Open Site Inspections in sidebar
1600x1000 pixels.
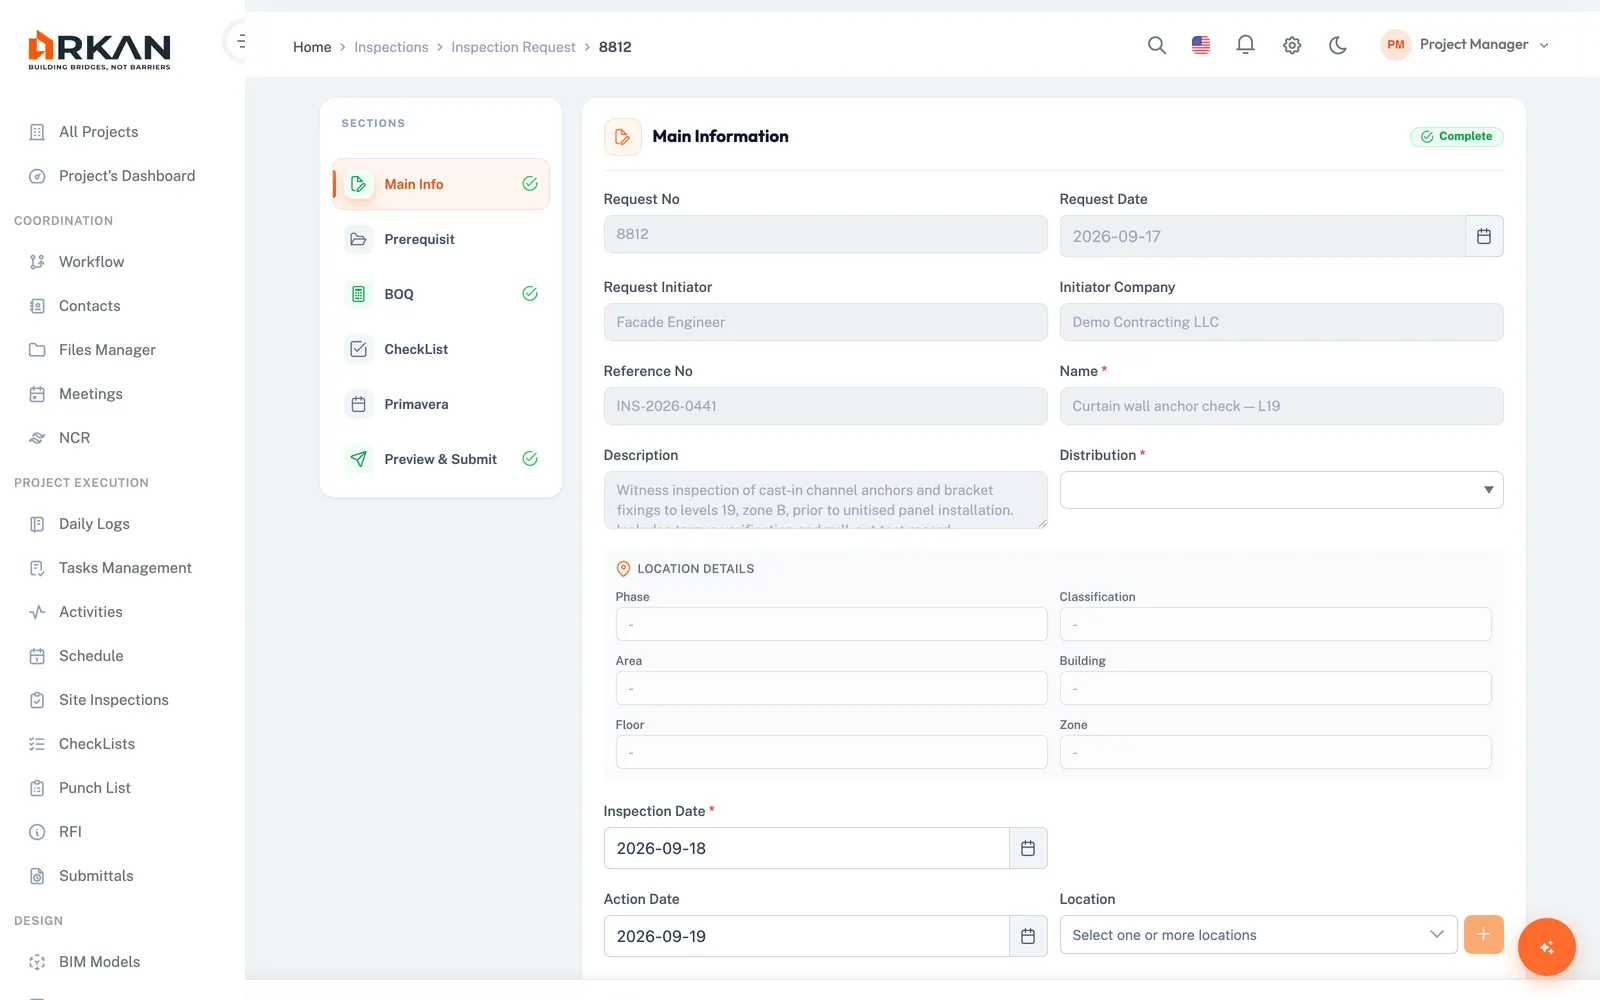click(x=113, y=700)
